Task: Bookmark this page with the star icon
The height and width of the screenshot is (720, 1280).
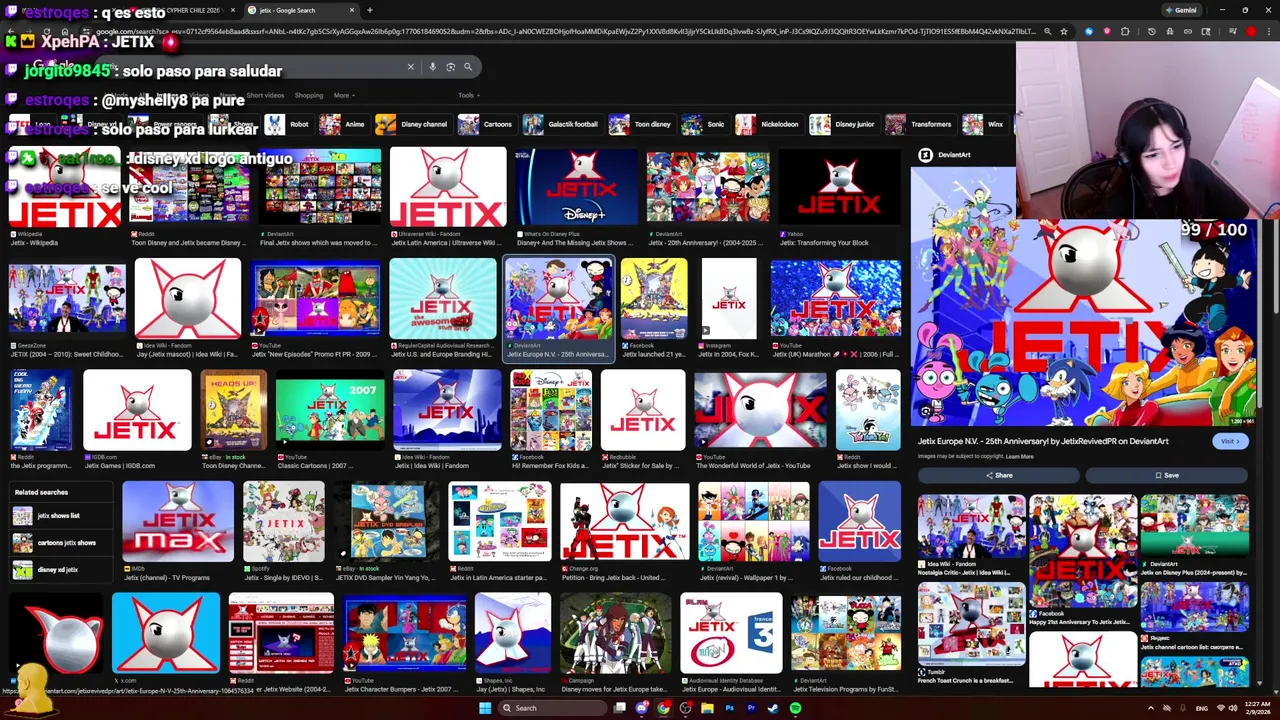Action: point(1064,32)
